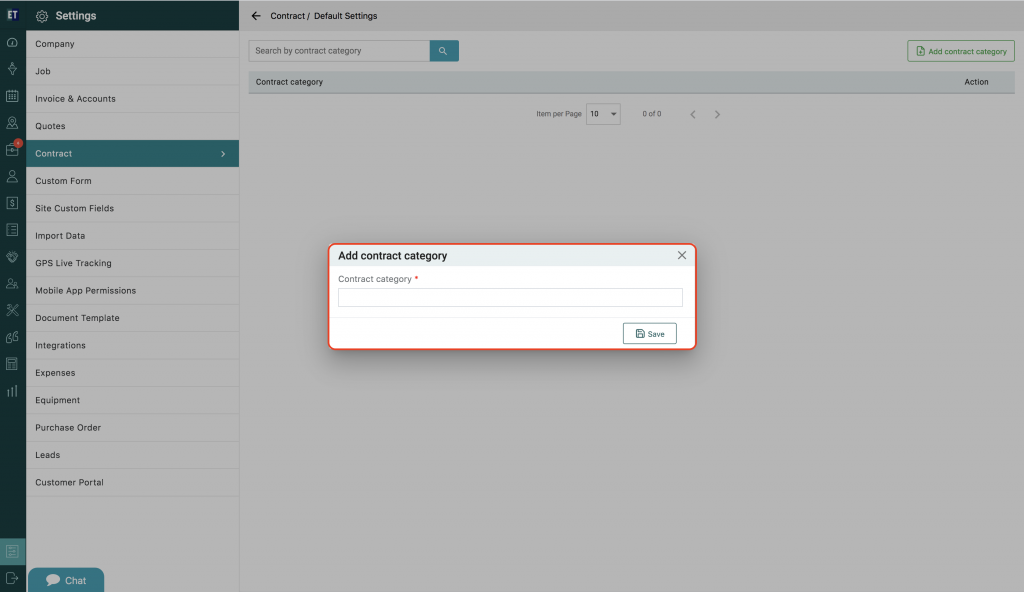Open Quotes settings

tap(133, 126)
